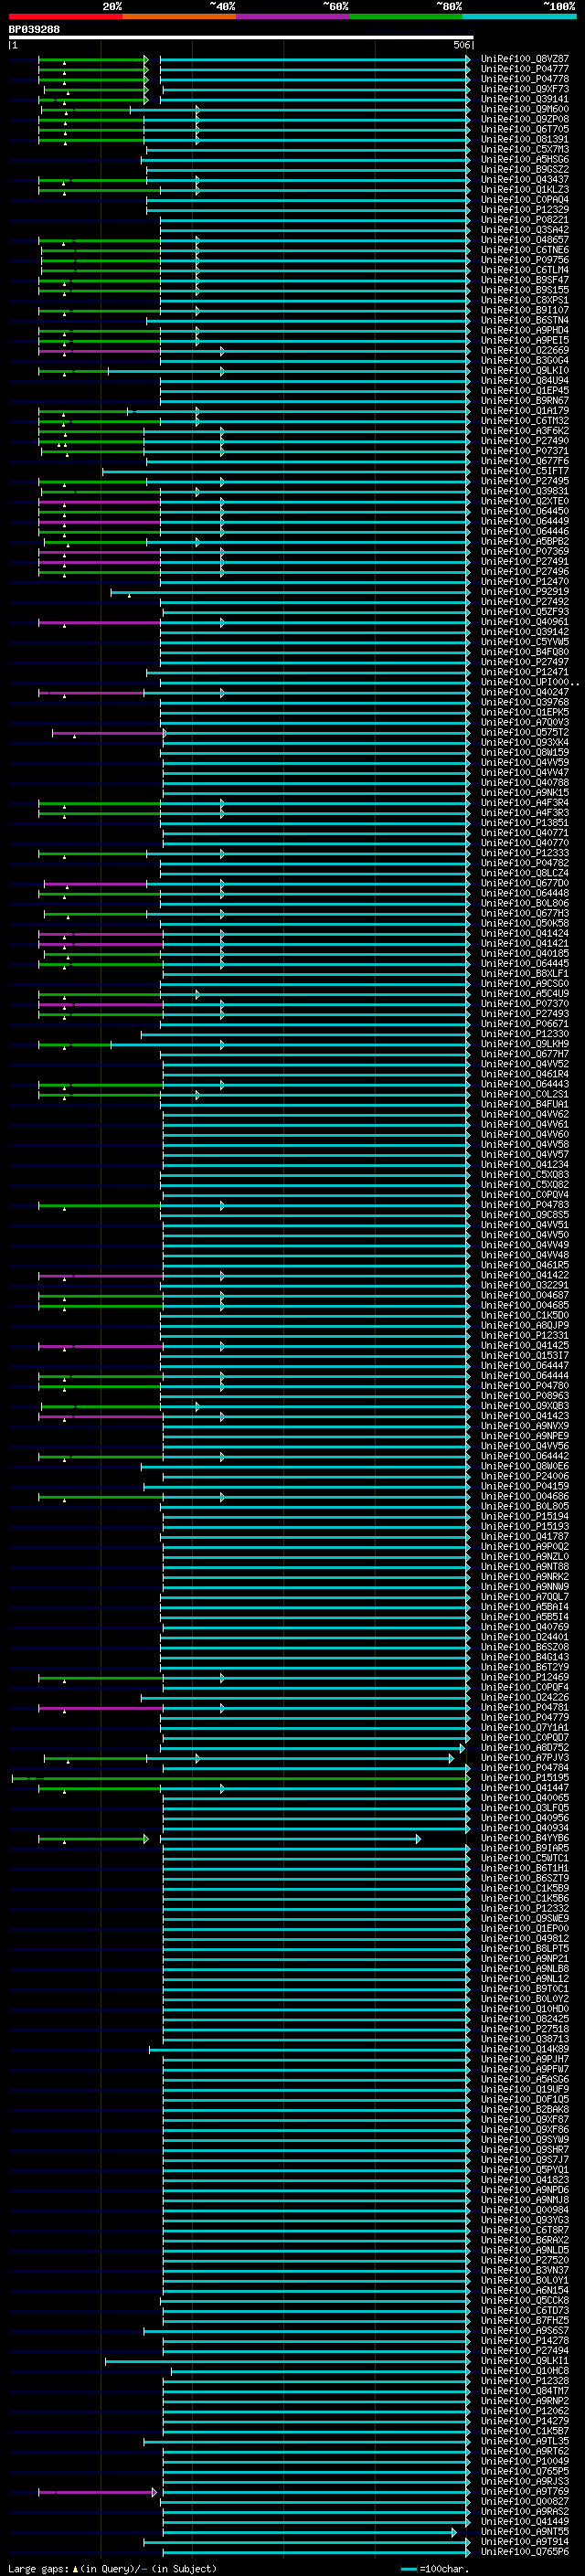
Task: Select label UniRef100_Q5PYQ1
Action: point(525,2169)
